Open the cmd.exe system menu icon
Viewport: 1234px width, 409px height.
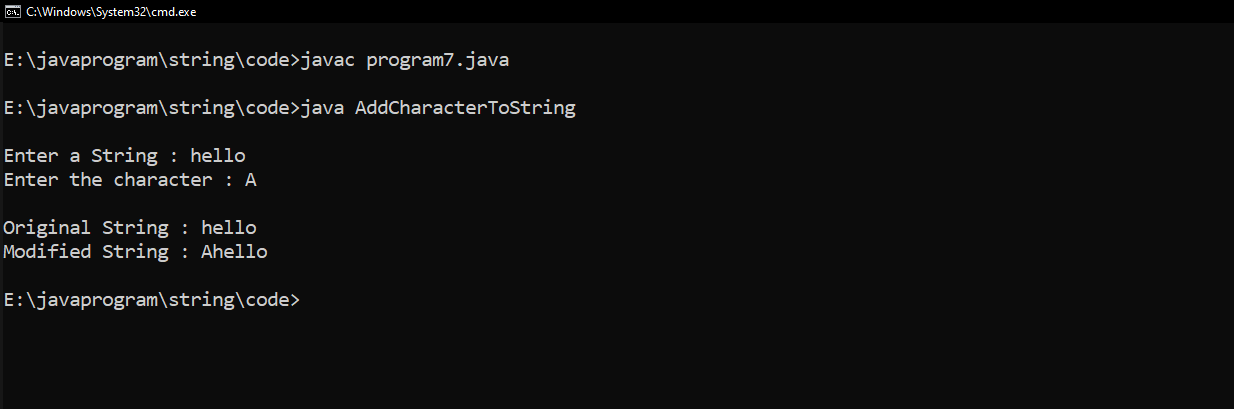pos(11,11)
